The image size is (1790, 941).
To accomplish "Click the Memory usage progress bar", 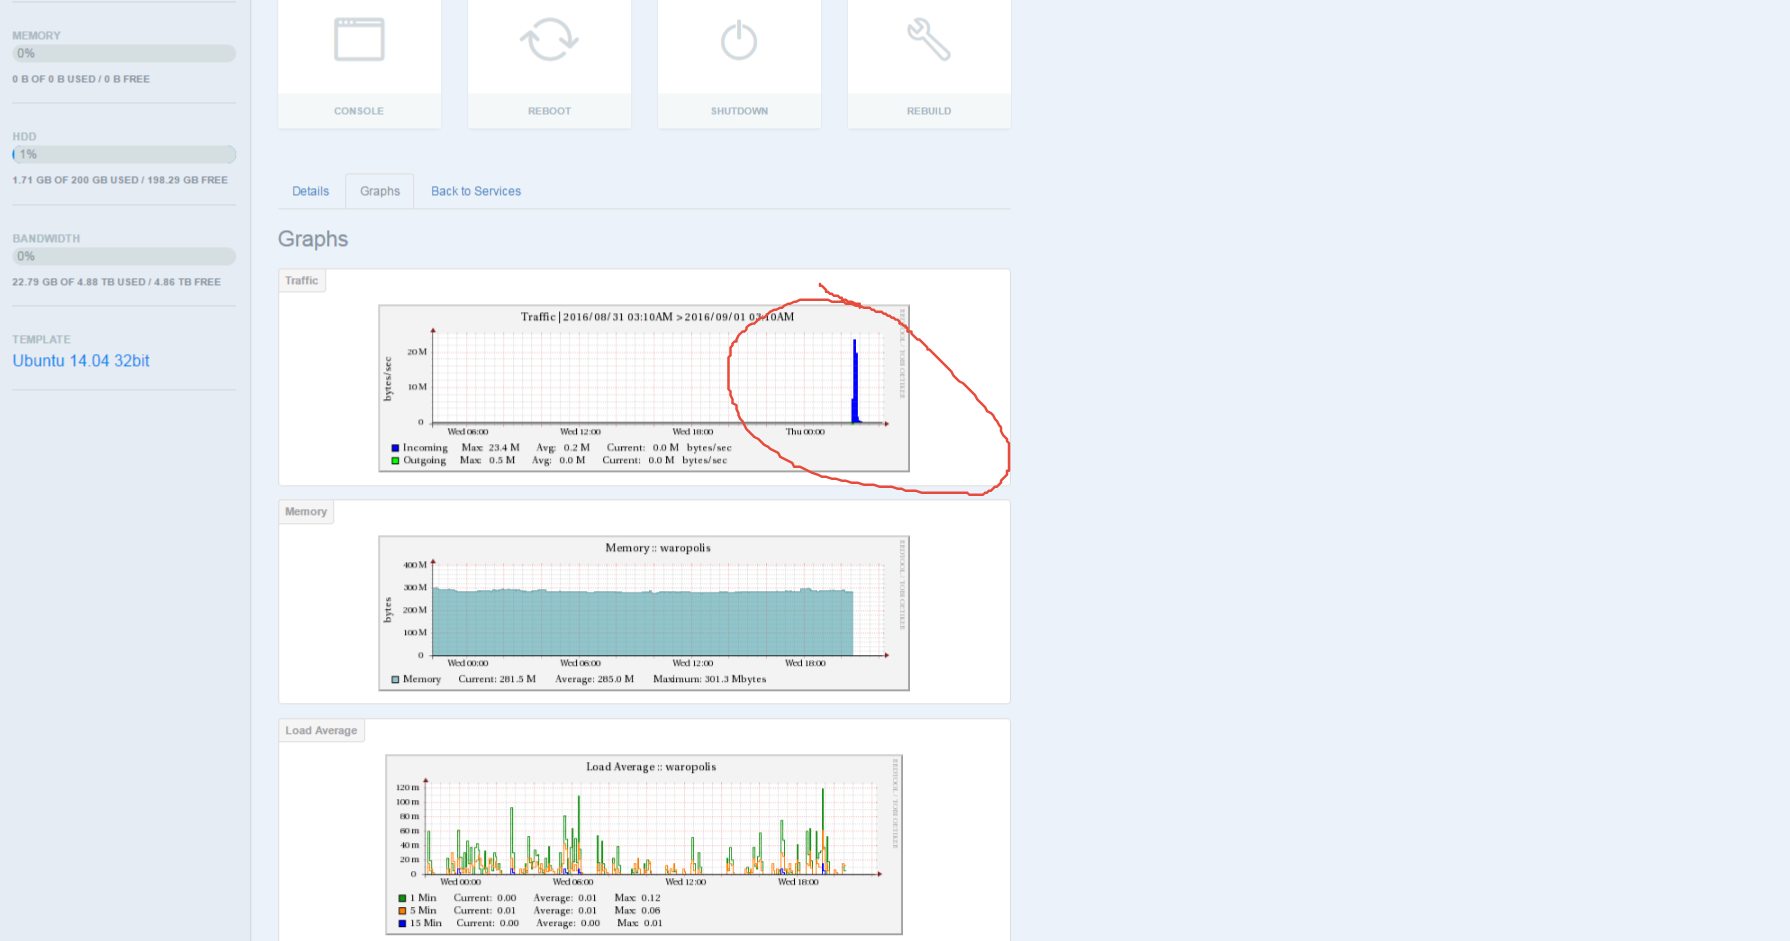I will 124,53.
